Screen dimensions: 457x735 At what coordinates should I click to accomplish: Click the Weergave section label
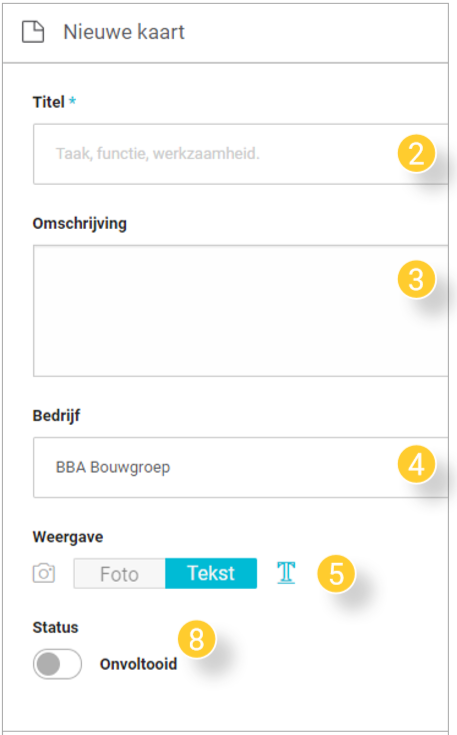[x=68, y=537]
